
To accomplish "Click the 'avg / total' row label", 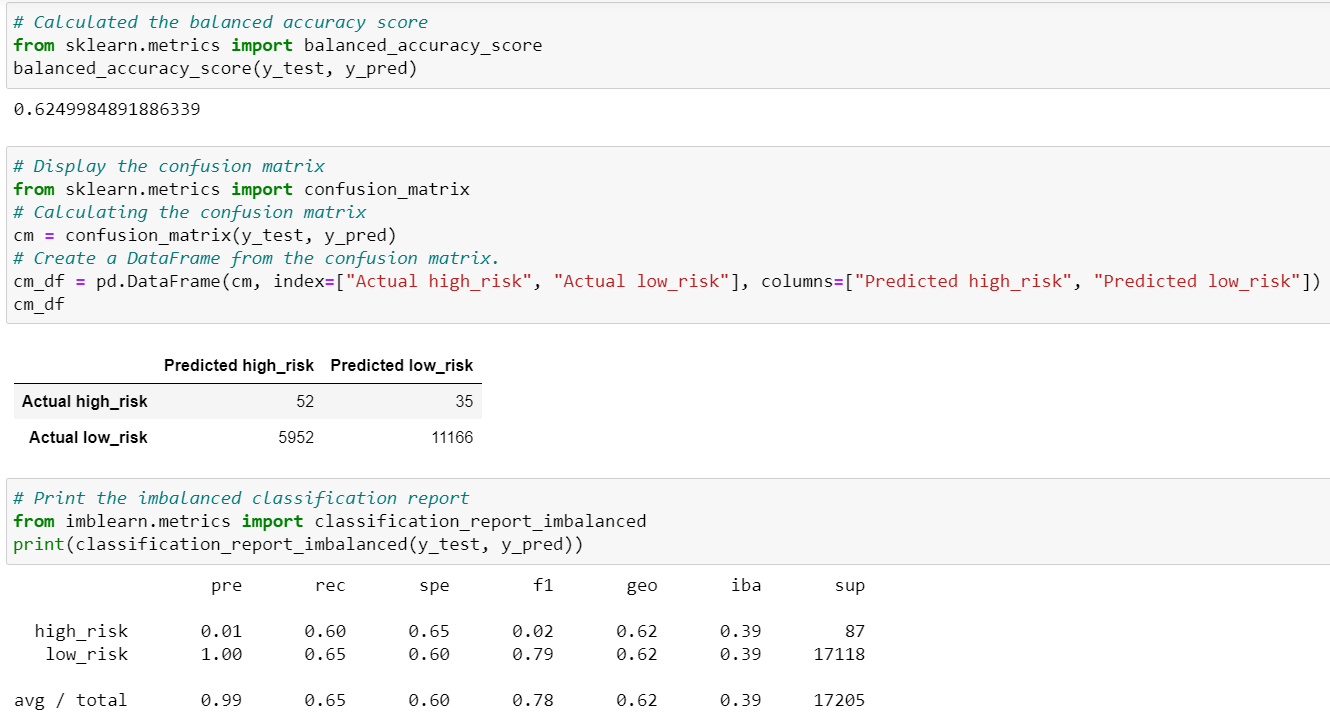I will point(71,700).
